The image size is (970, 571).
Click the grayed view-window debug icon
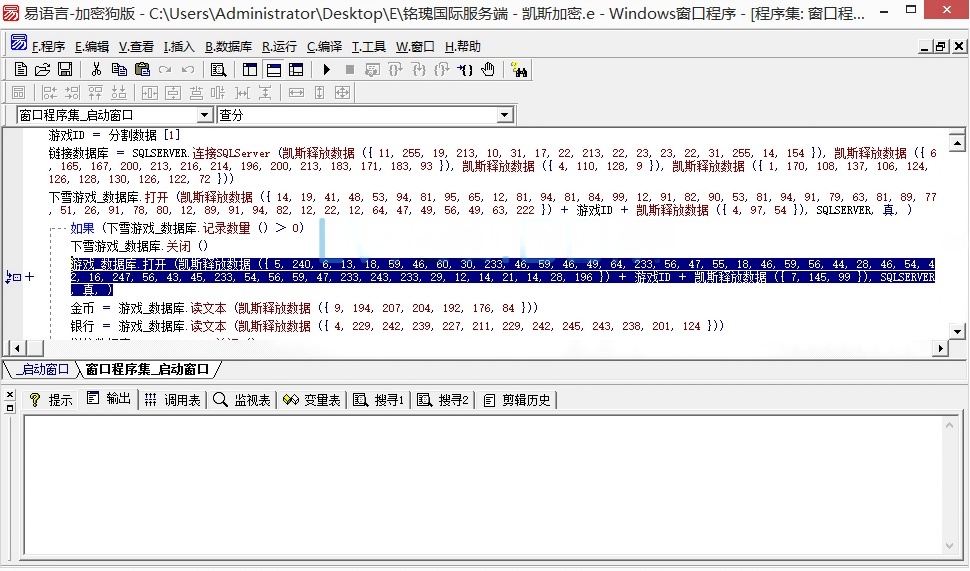372,70
